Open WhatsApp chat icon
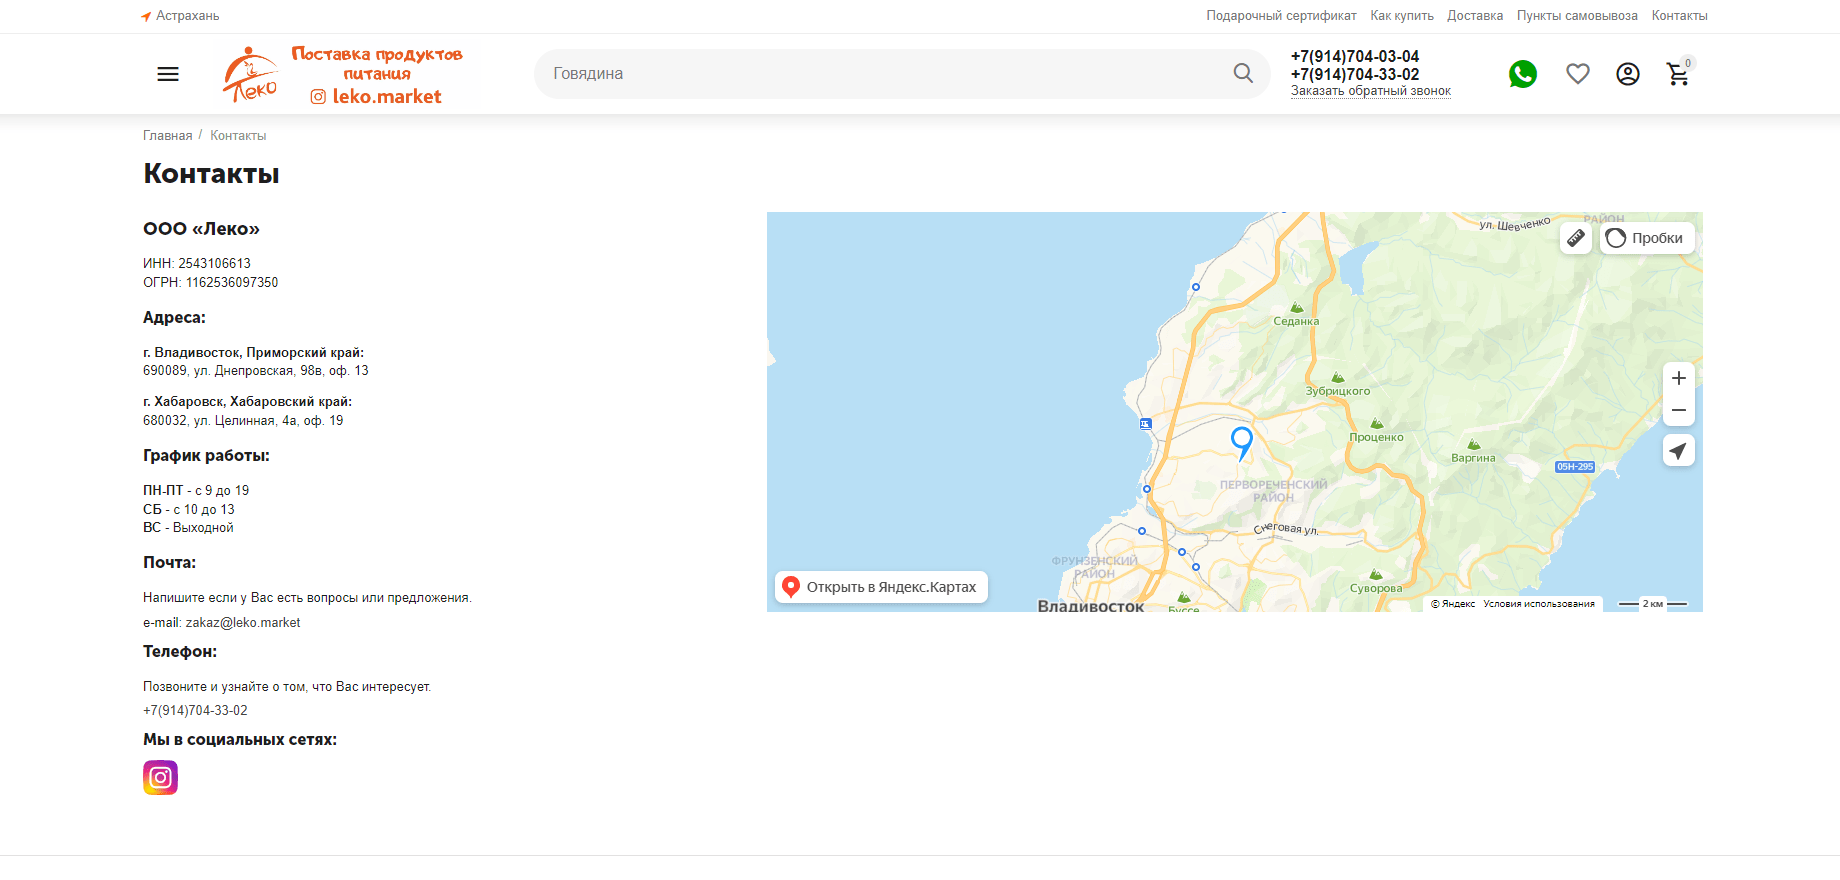 coord(1523,74)
